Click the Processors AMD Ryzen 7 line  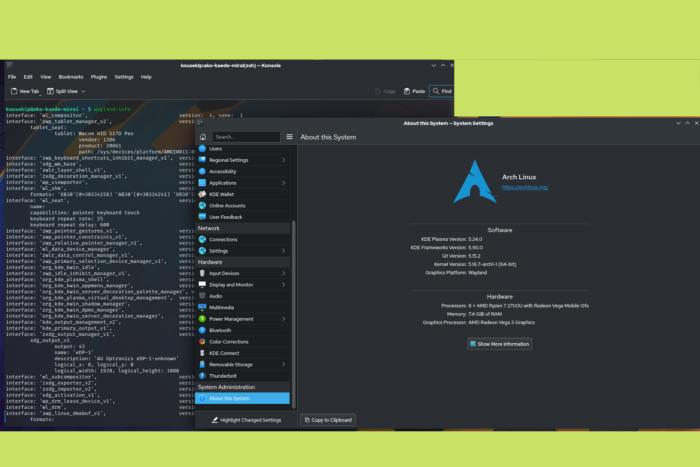pos(515,306)
